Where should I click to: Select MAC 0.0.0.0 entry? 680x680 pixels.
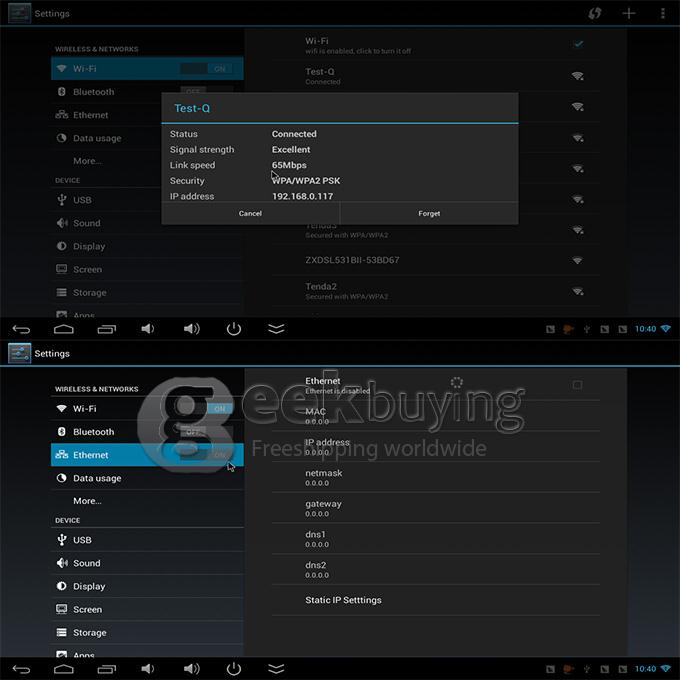[x=436, y=416]
